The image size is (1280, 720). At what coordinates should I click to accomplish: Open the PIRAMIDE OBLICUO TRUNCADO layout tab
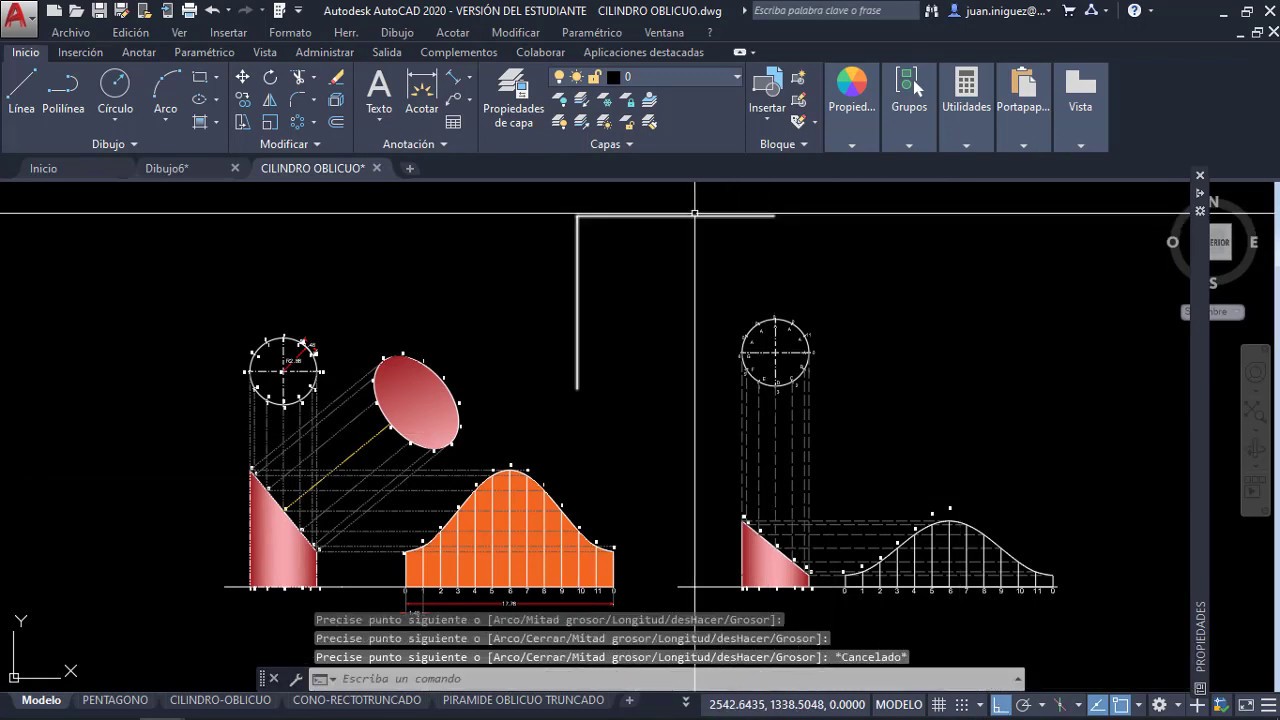click(523, 700)
